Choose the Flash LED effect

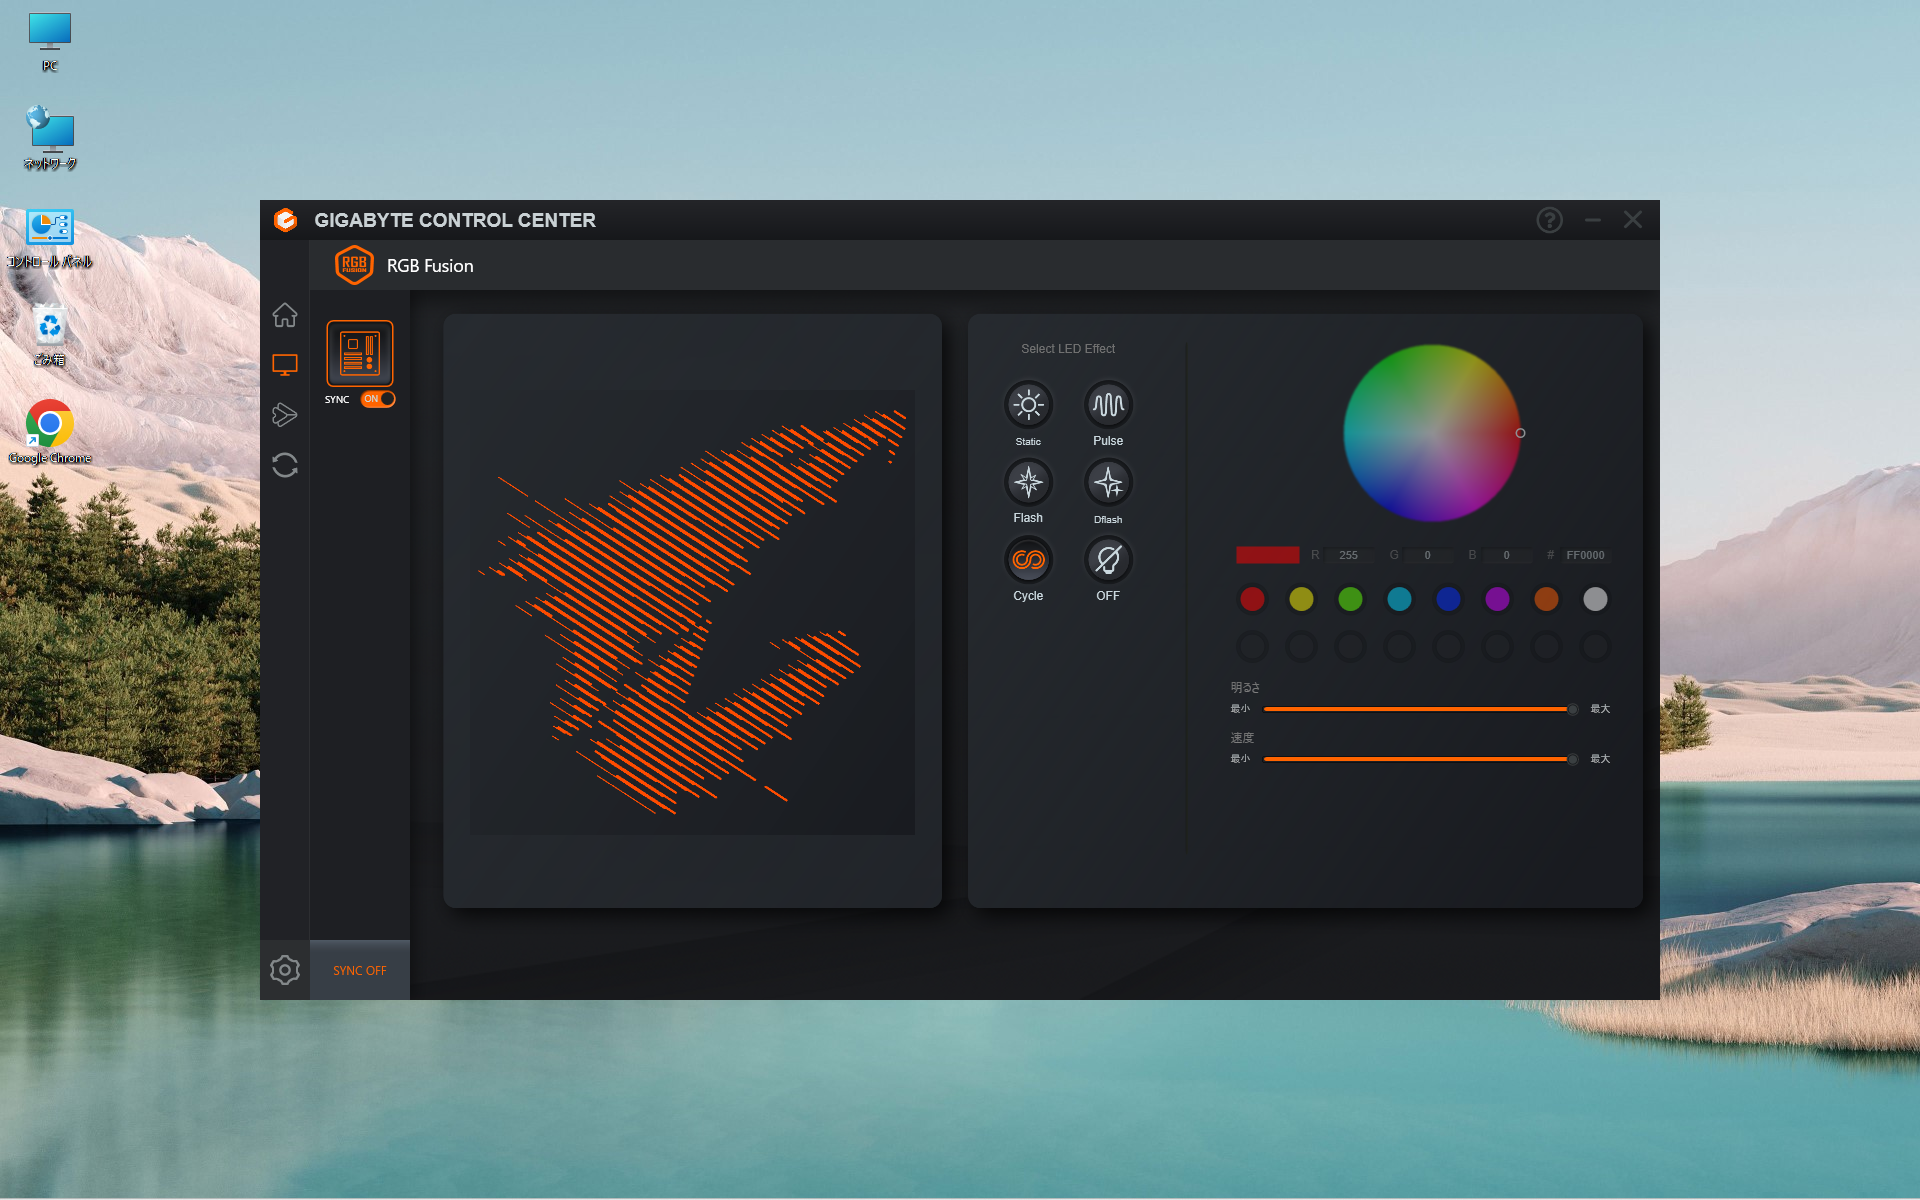[x=1028, y=483]
